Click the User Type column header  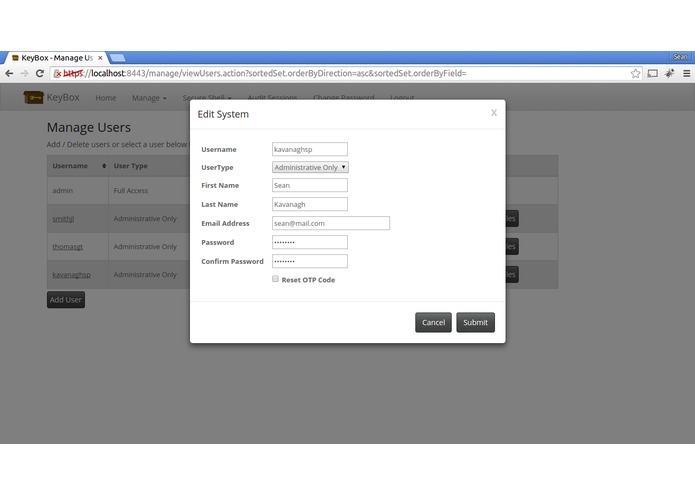coord(130,166)
